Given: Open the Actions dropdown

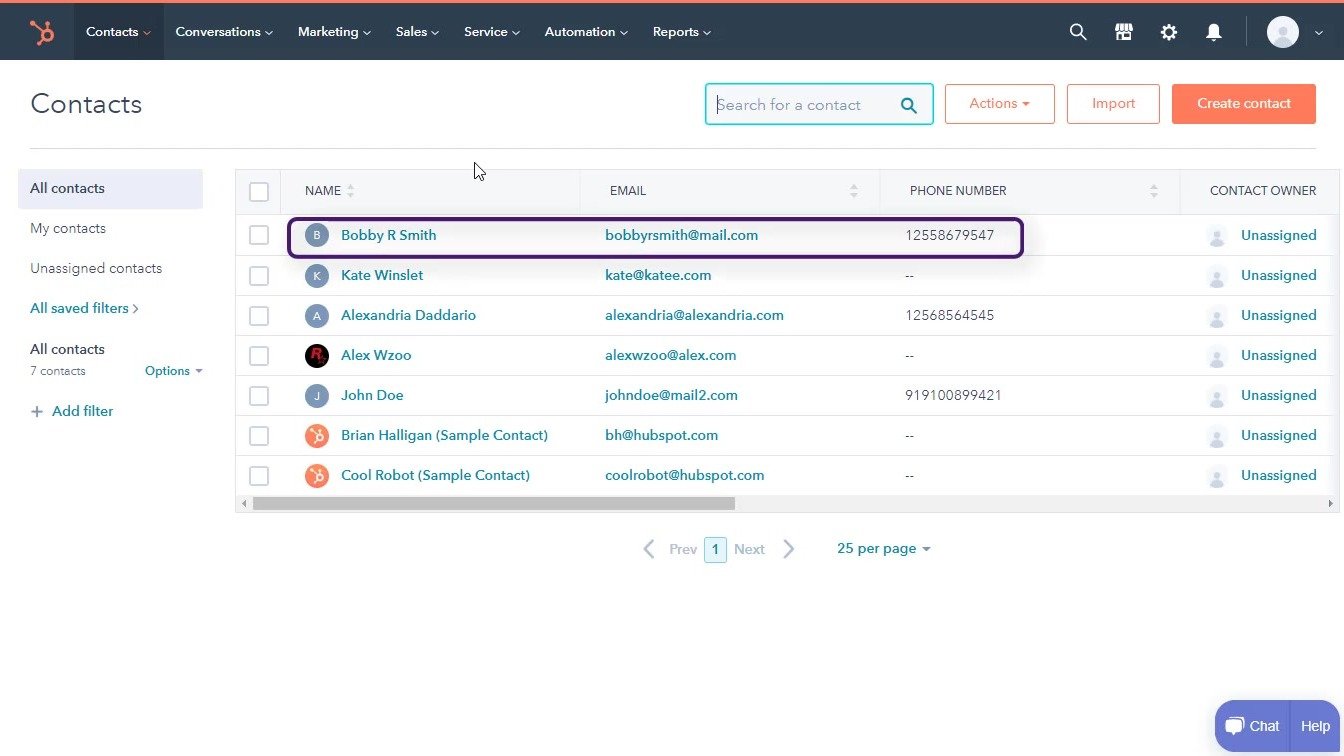Looking at the screenshot, I should (x=999, y=103).
